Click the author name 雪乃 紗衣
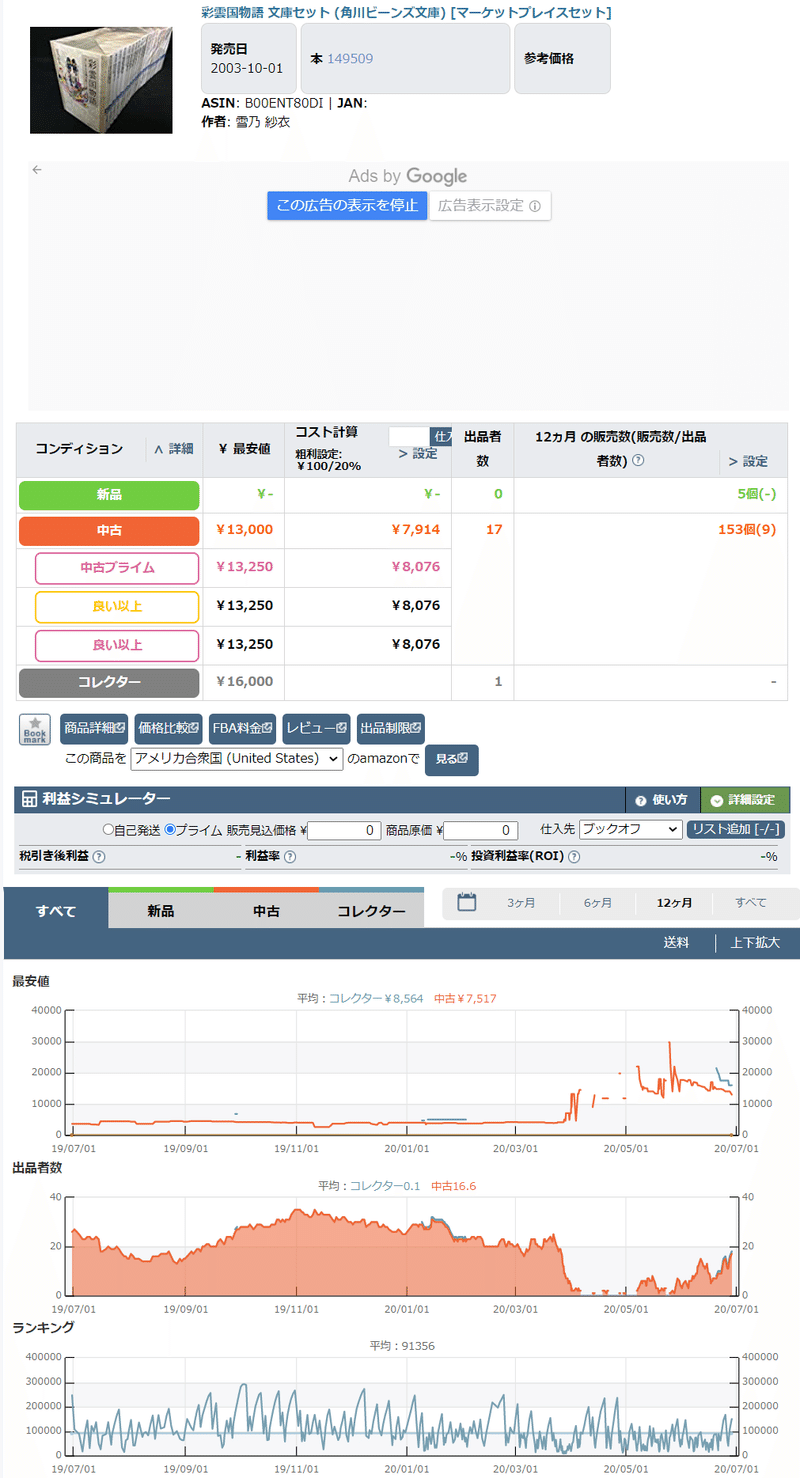This screenshot has width=800, height=1478. coord(263,121)
